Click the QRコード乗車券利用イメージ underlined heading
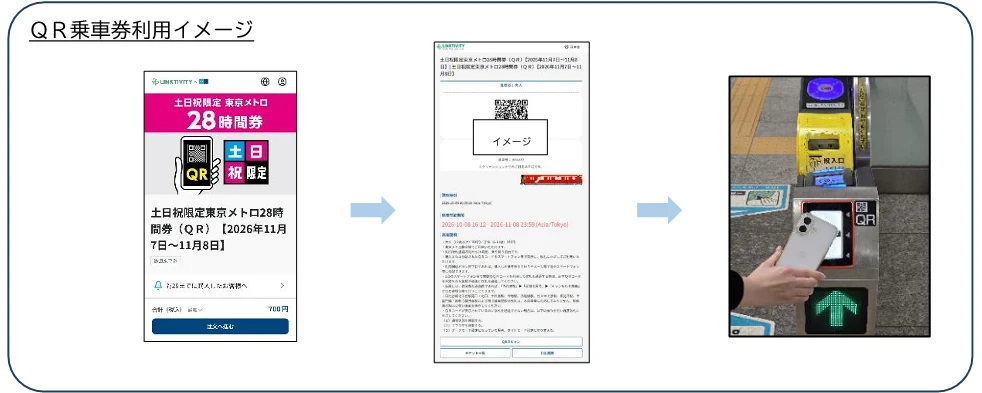 tap(142, 29)
